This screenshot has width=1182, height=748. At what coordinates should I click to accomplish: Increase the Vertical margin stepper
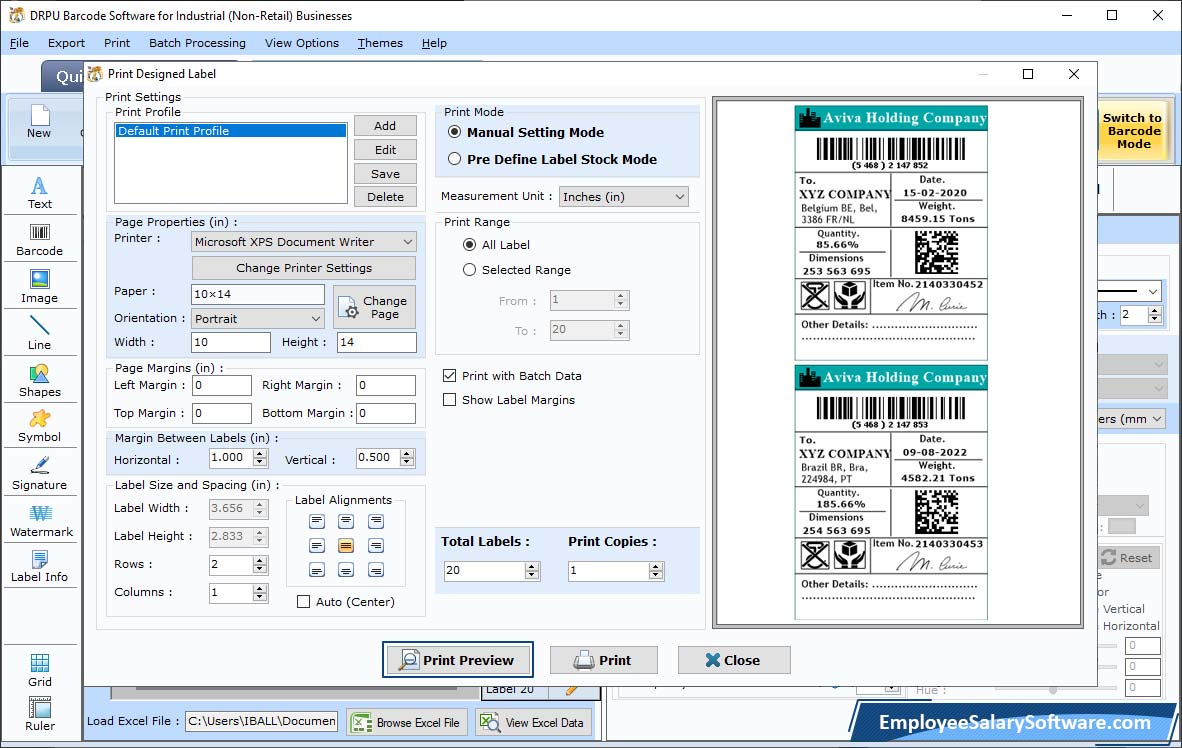(407, 454)
